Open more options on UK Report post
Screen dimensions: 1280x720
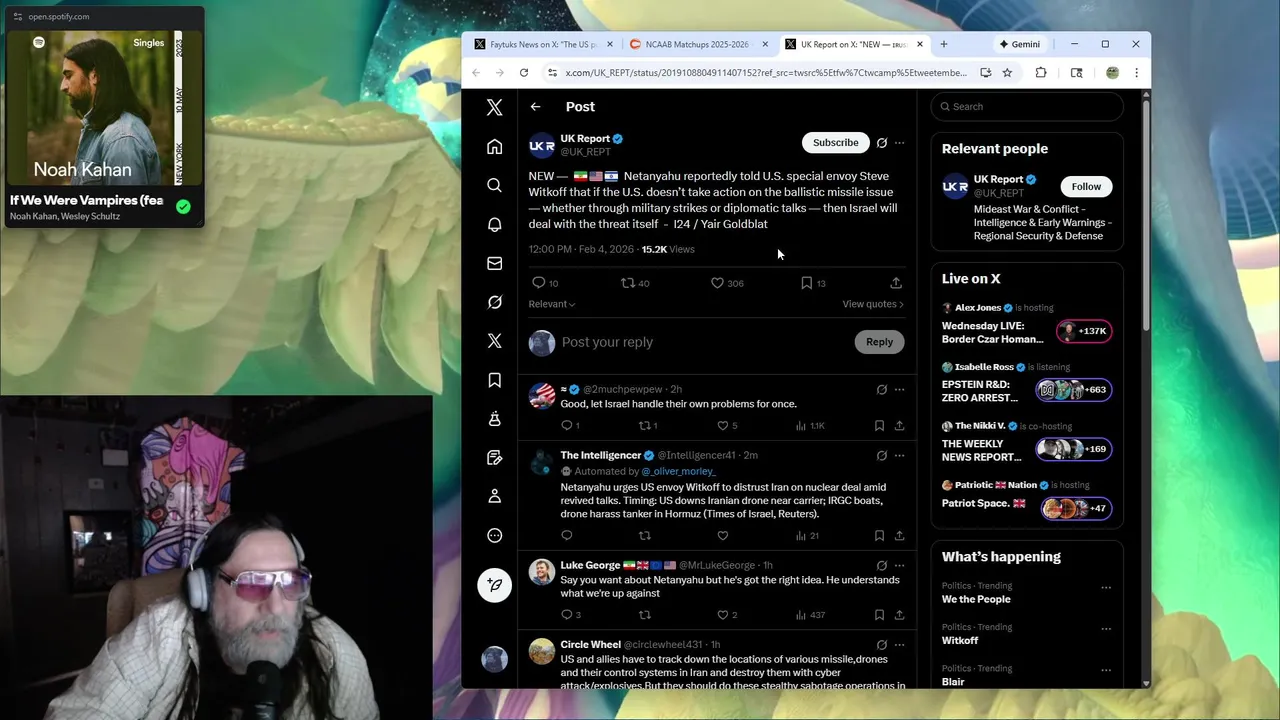899,143
